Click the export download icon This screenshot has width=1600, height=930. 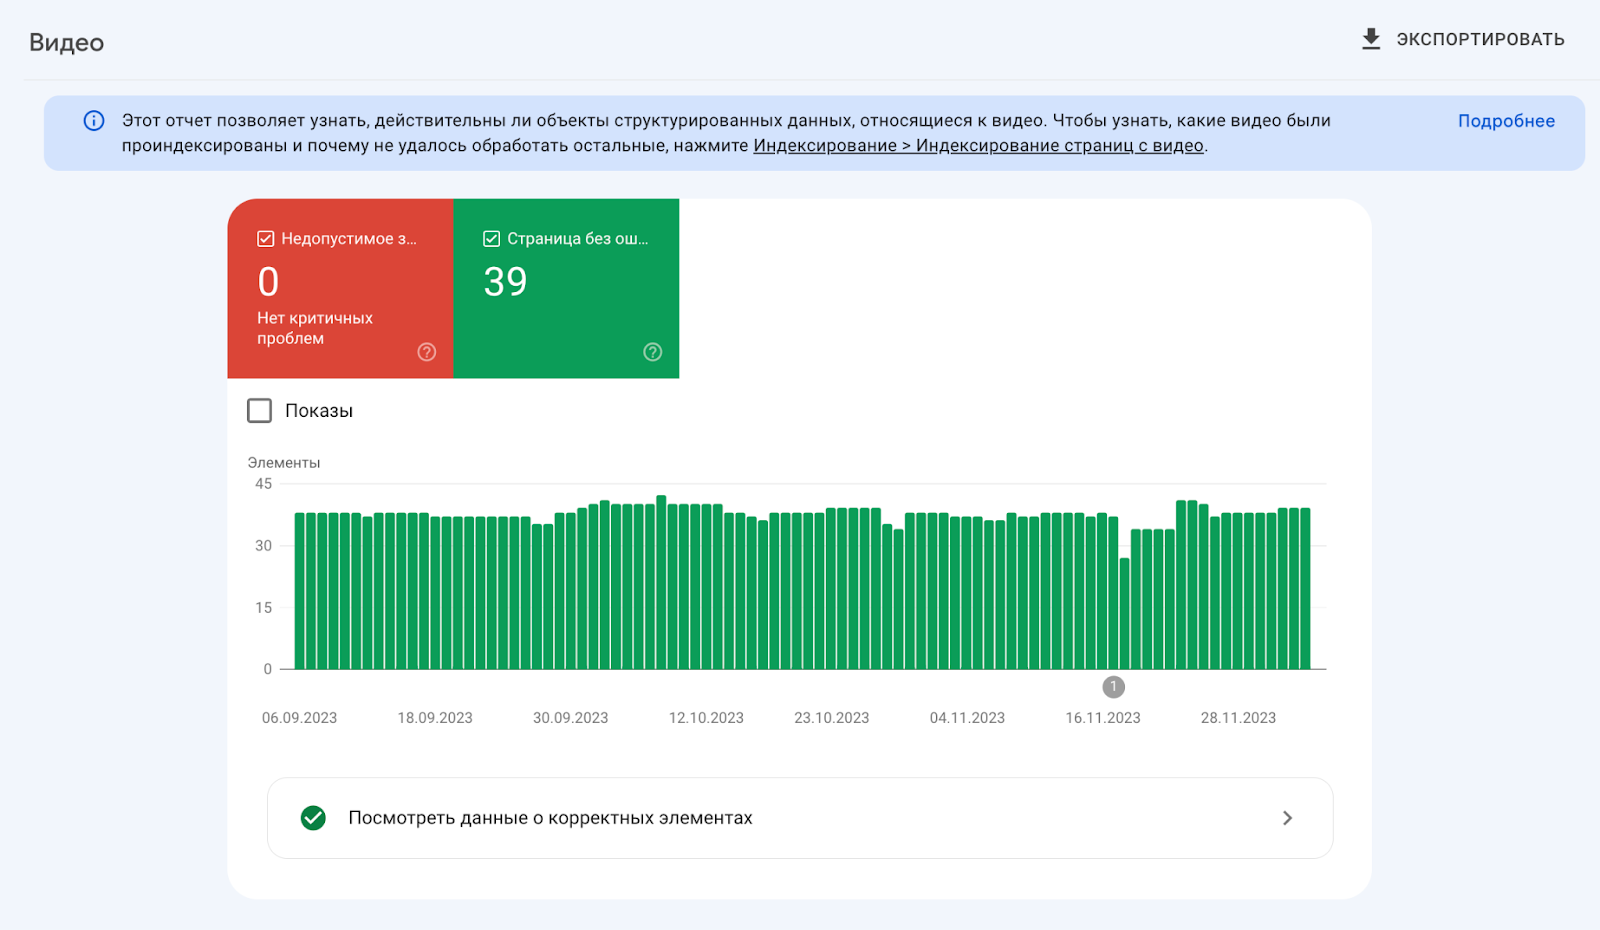(x=1371, y=39)
